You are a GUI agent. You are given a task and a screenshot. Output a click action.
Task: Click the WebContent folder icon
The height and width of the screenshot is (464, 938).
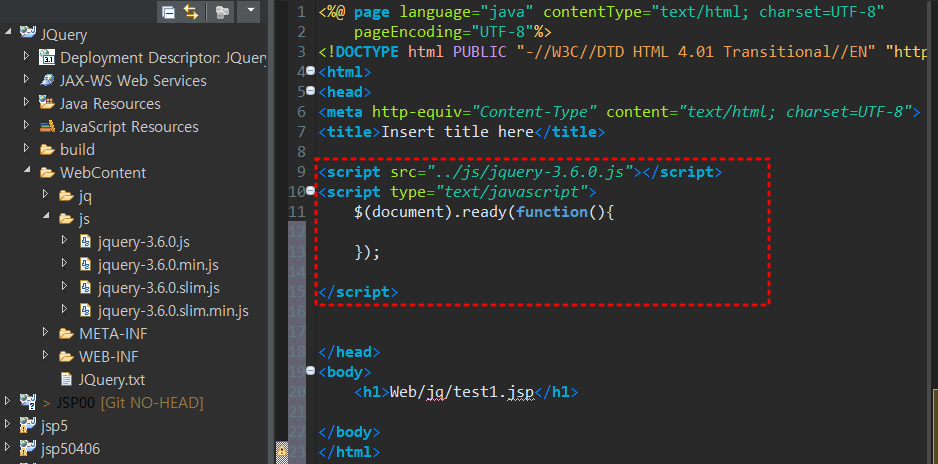click(47, 173)
